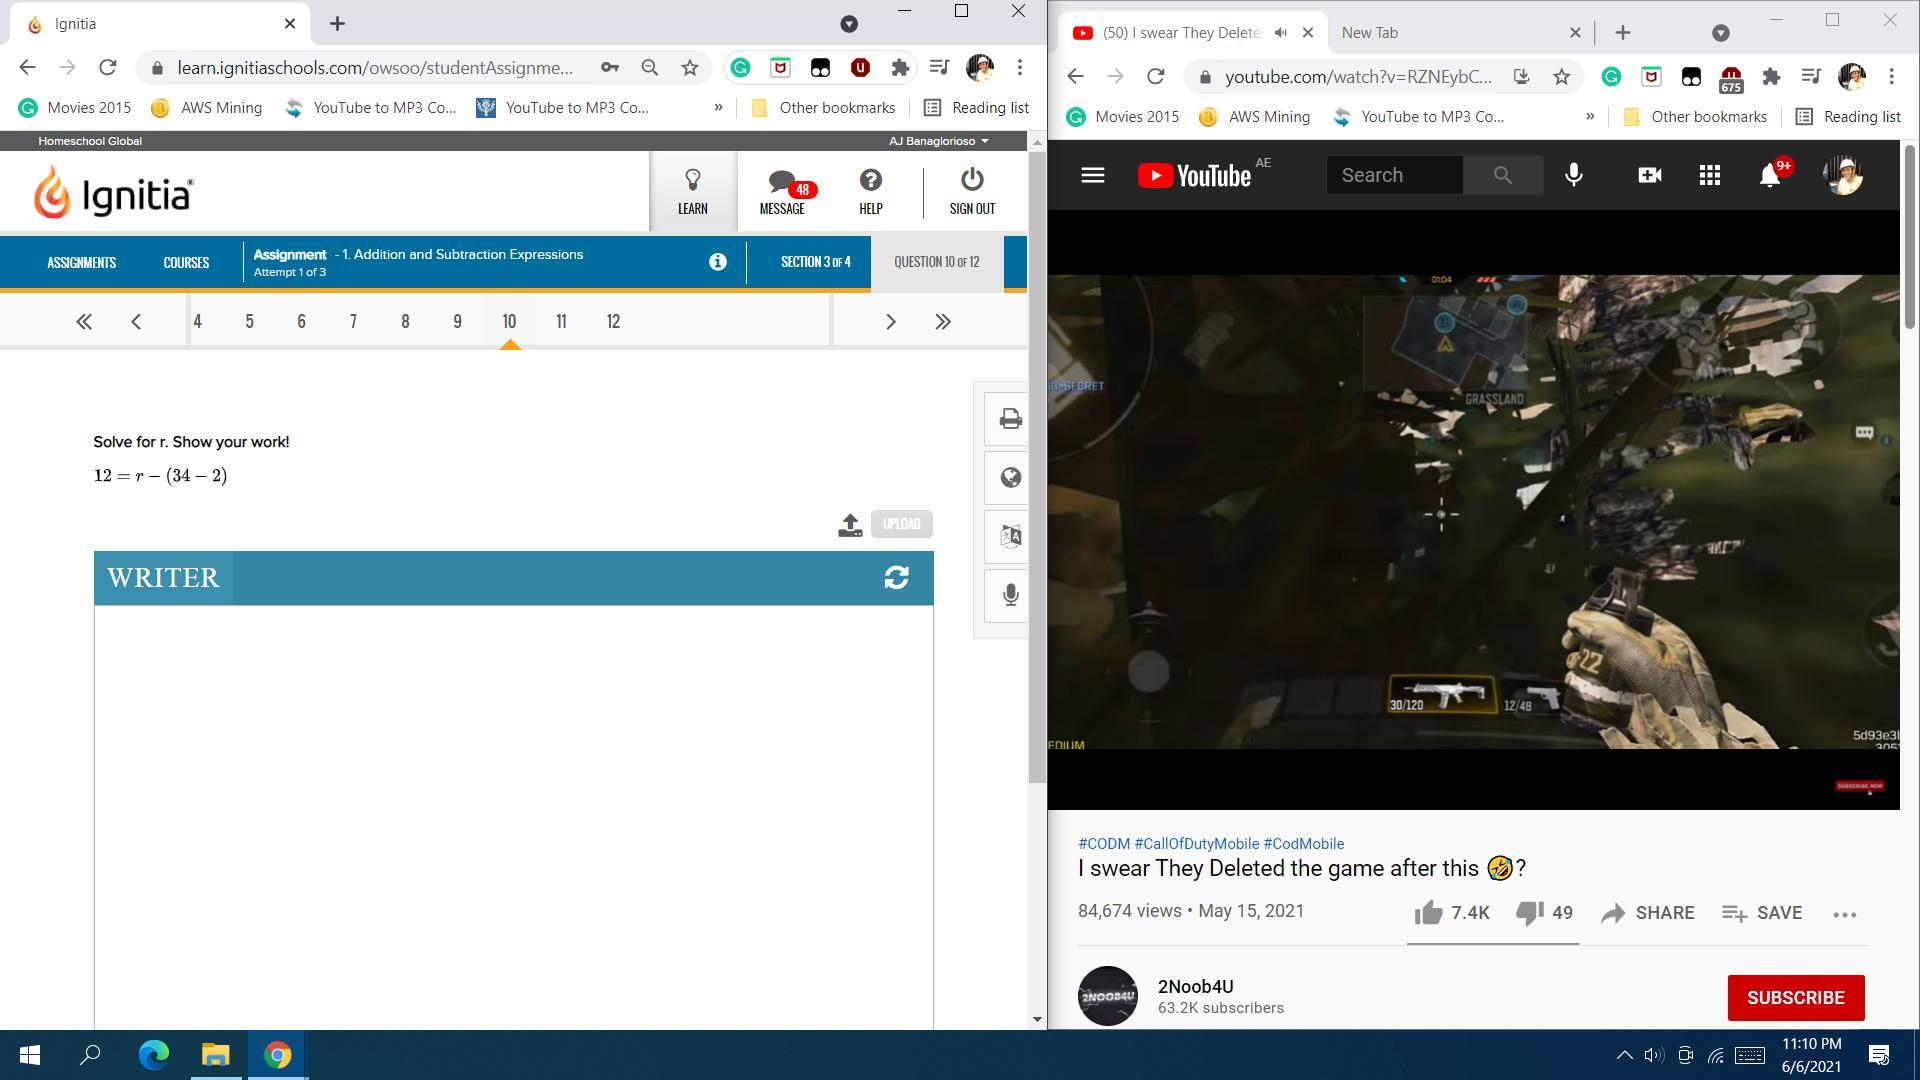The height and width of the screenshot is (1080, 1920).
Task: Open the globe reference tool icon
Action: 1009,478
